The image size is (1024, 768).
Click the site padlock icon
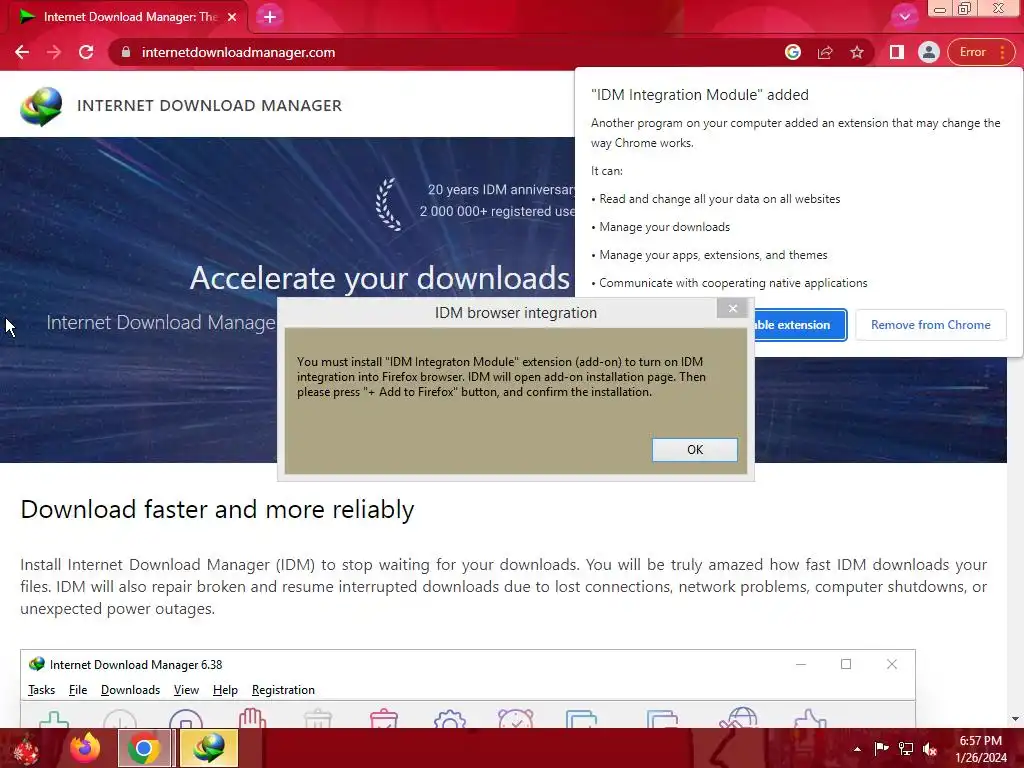[126, 52]
